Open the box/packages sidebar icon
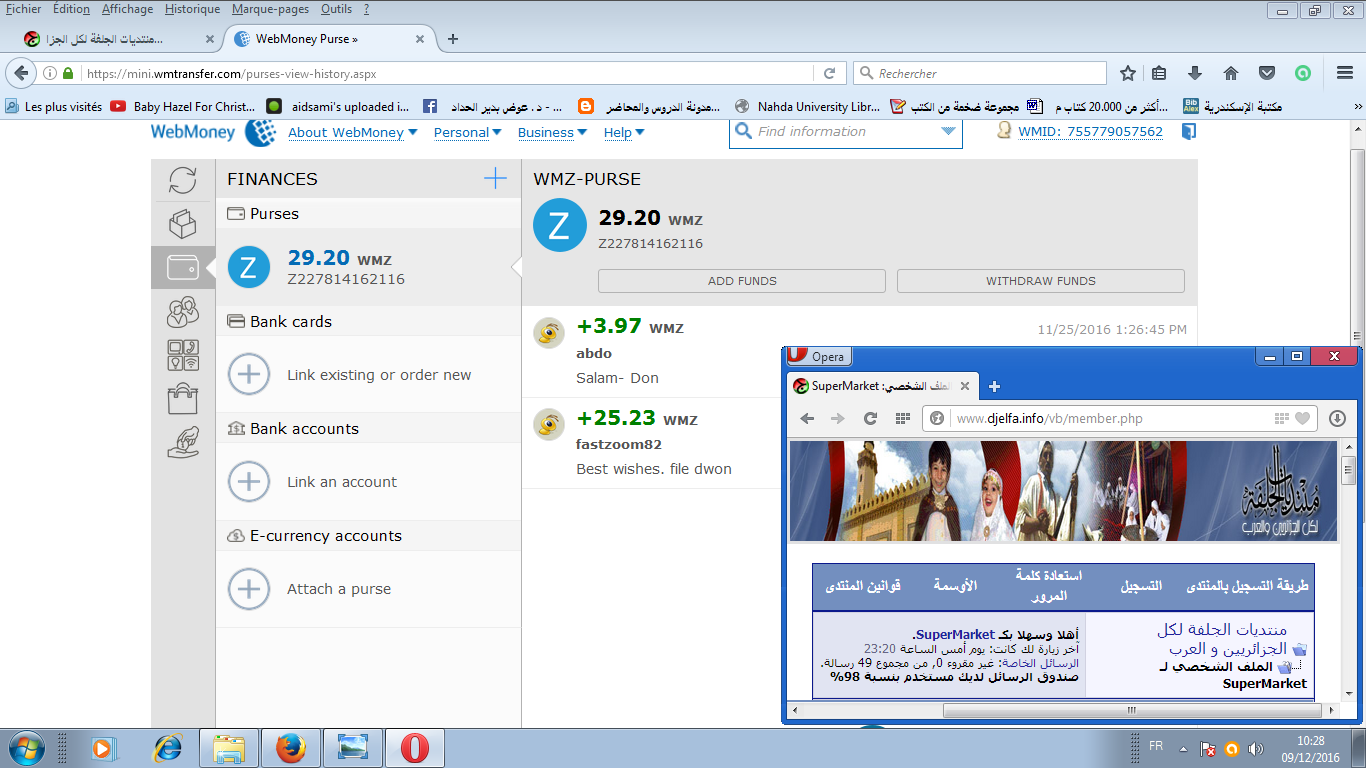This screenshot has width=1366, height=768. pyautogui.click(x=183, y=224)
